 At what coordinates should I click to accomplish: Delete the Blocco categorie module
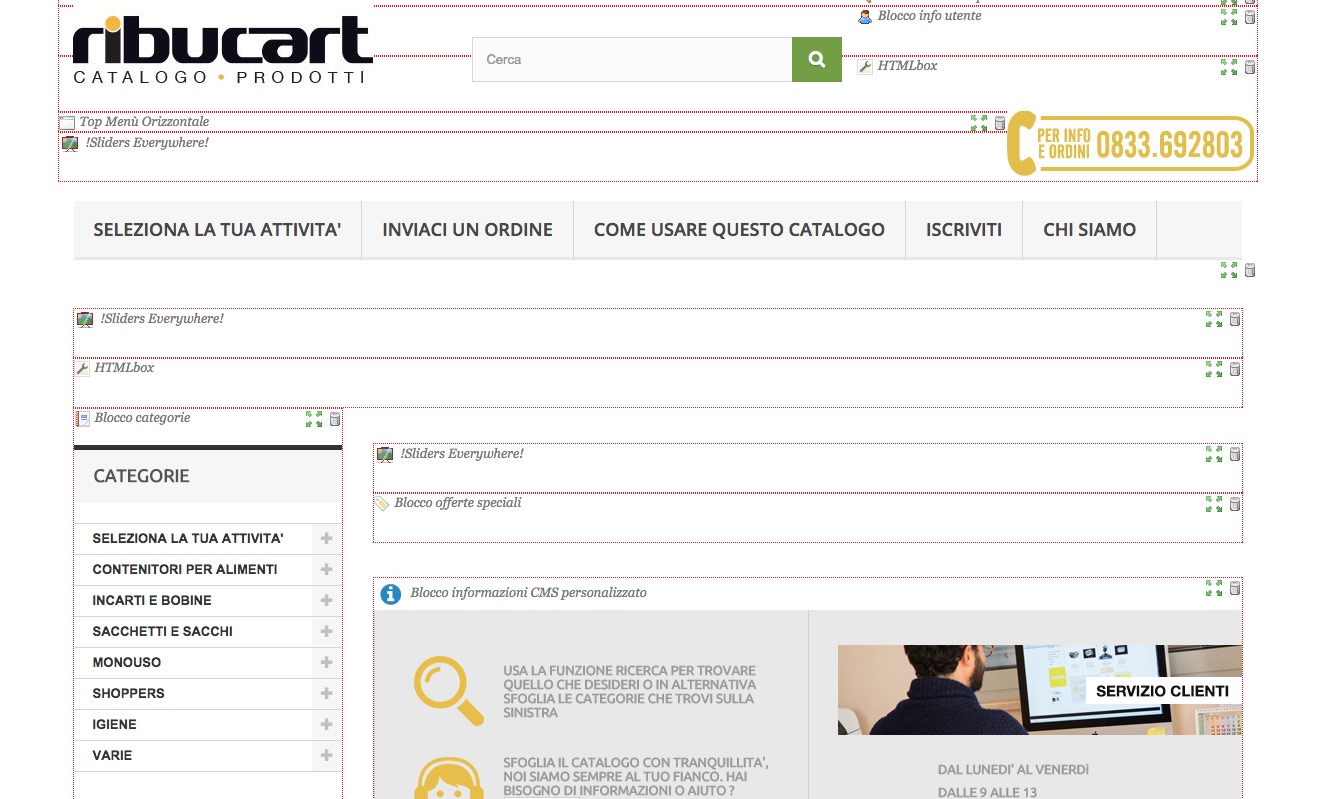click(x=335, y=419)
